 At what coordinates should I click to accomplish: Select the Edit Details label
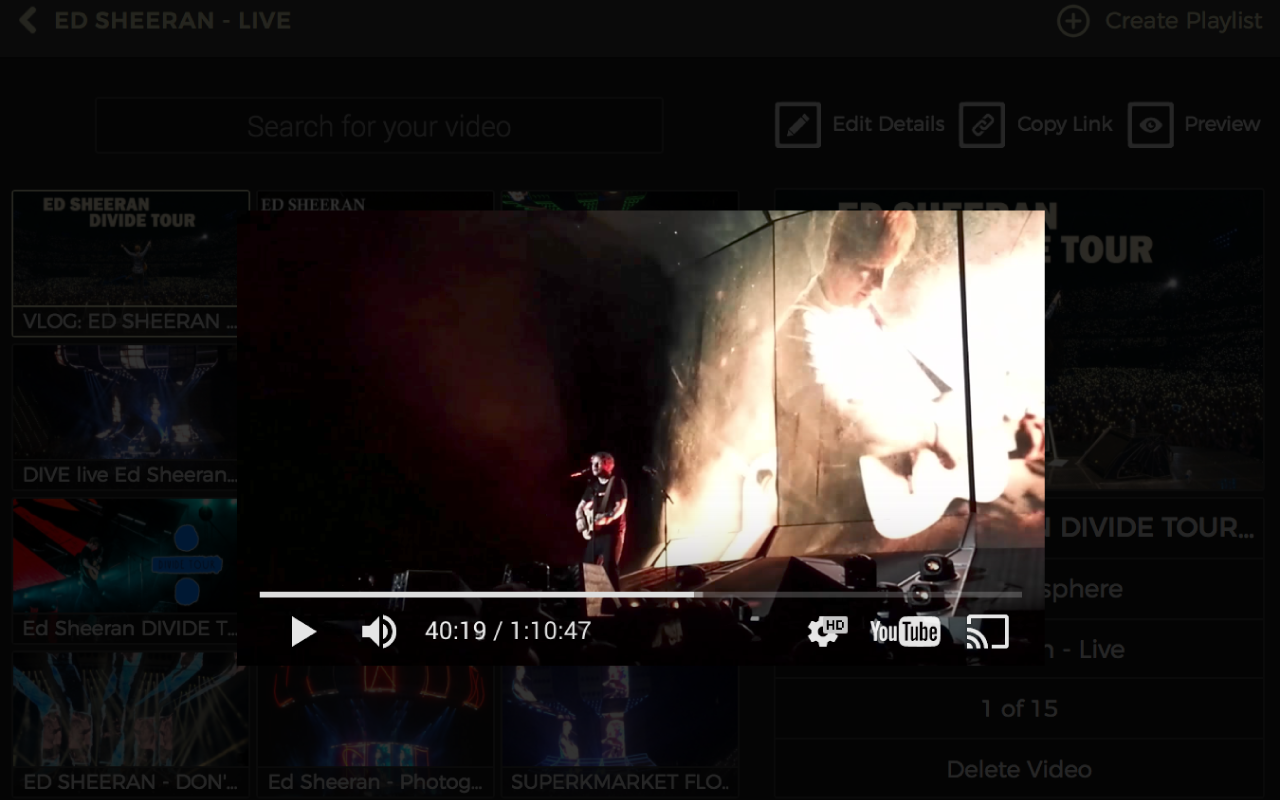point(888,124)
